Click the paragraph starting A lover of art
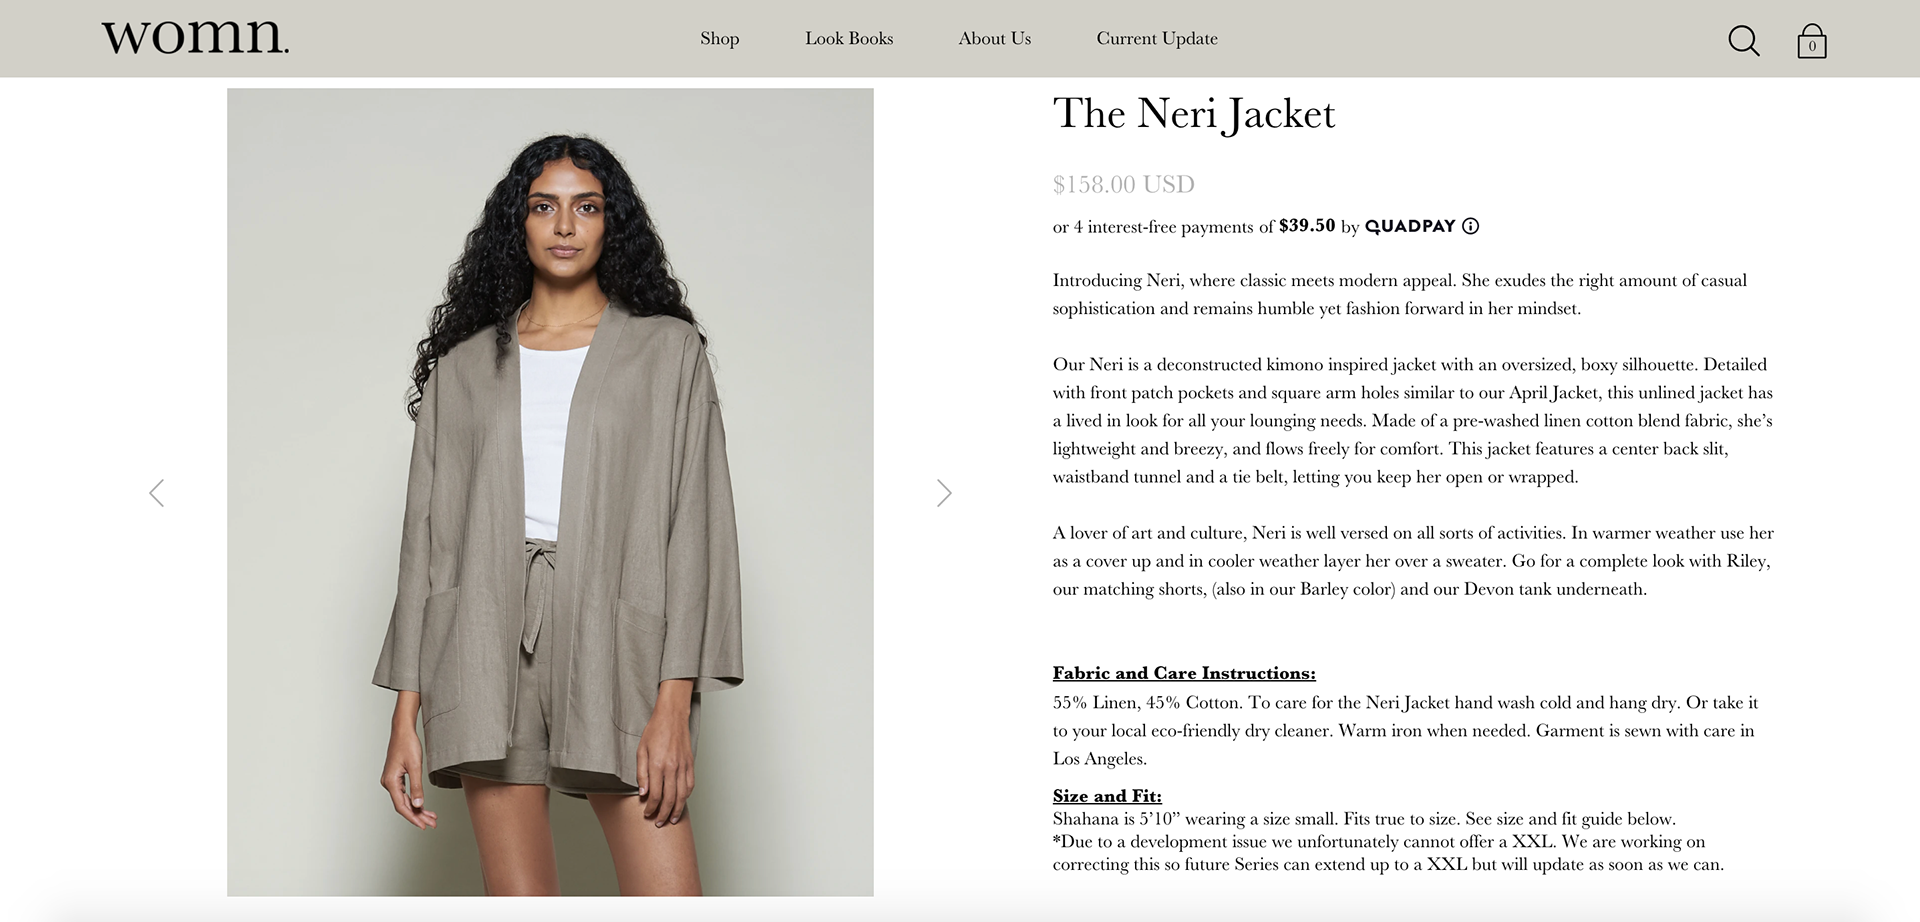The width and height of the screenshot is (1920, 922). pos(1413,561)
